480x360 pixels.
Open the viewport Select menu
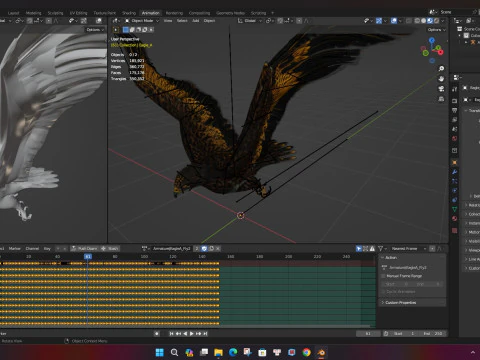coord(182,21)
